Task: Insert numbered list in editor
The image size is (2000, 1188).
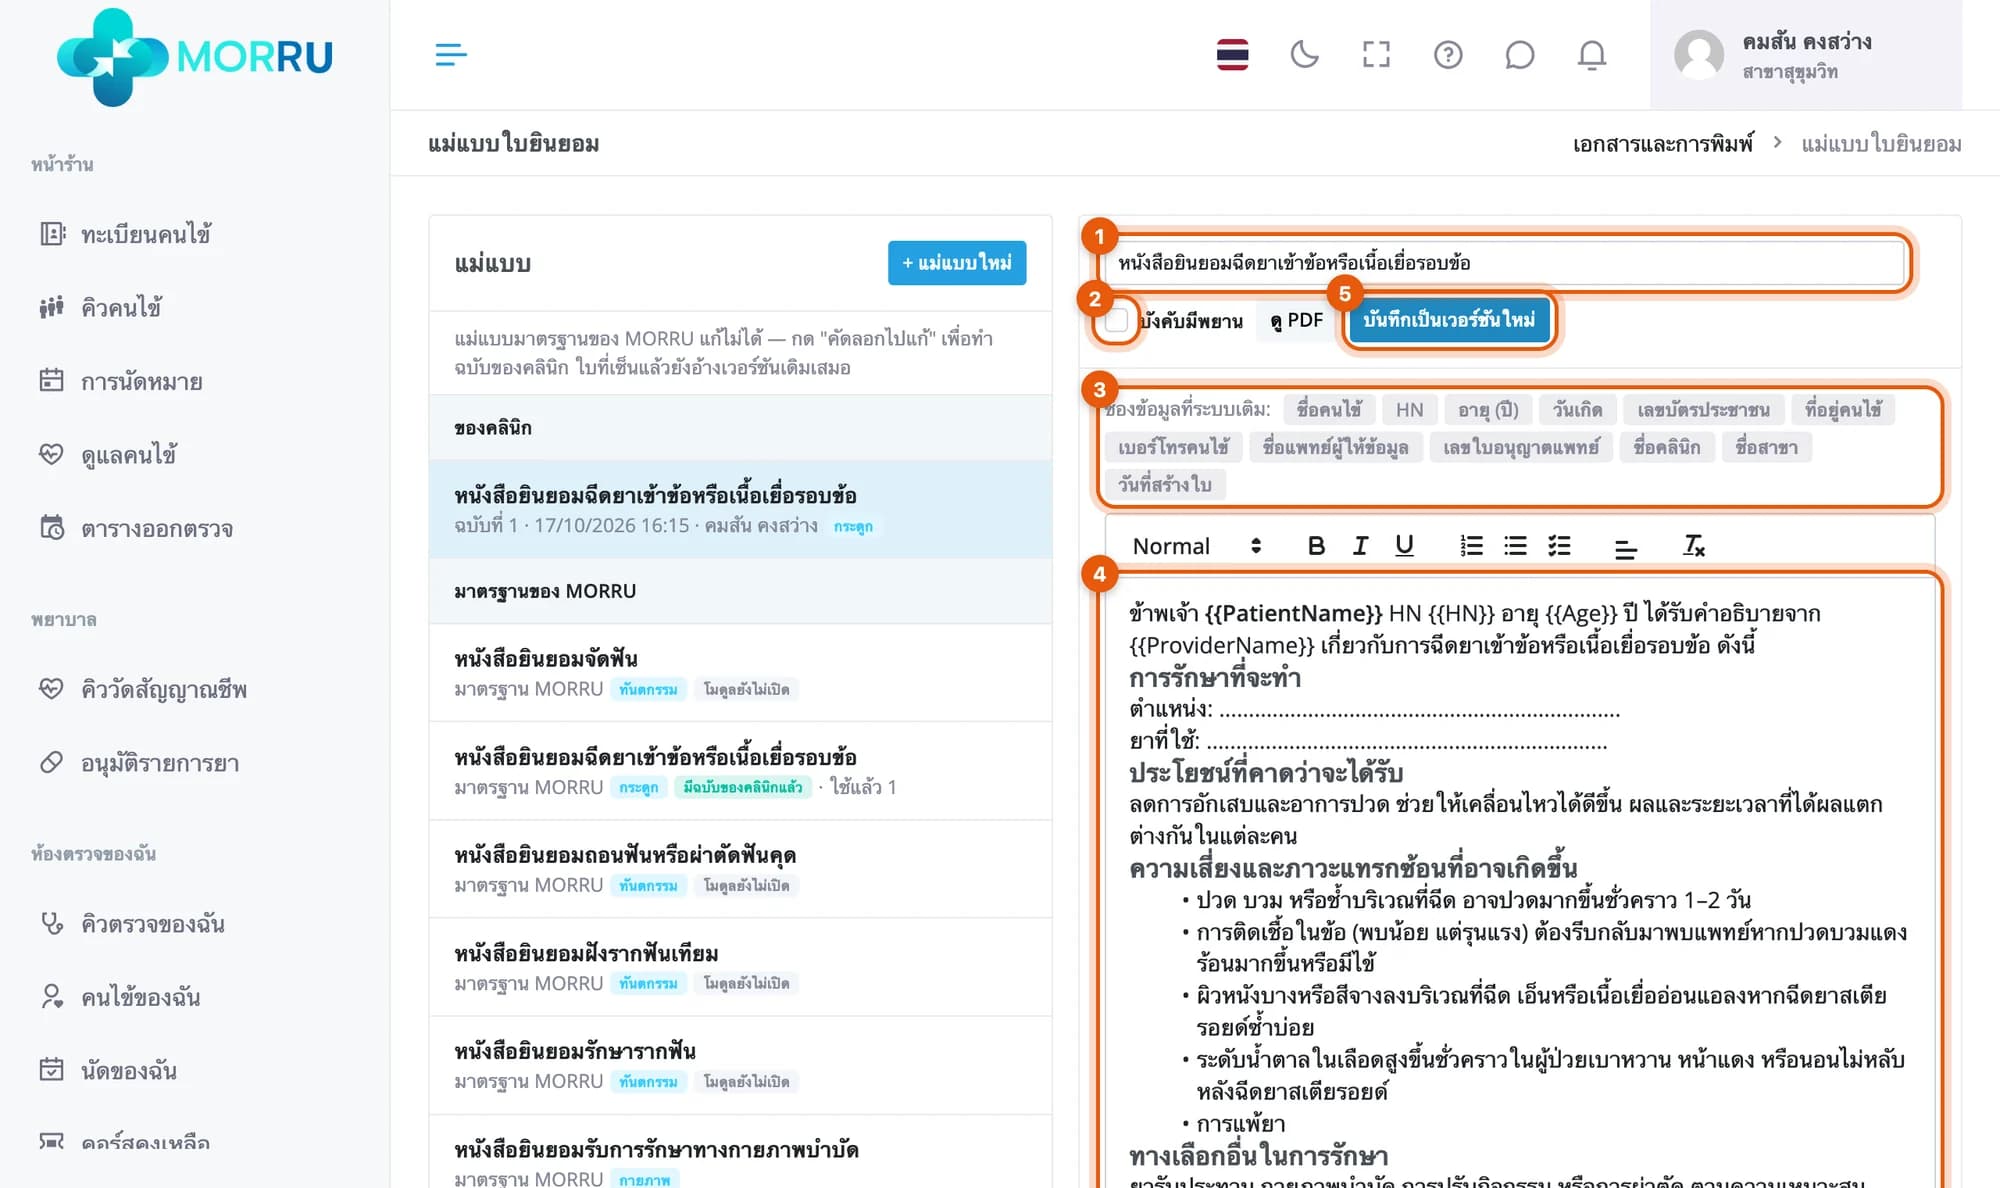Action: coord(1471,545)
